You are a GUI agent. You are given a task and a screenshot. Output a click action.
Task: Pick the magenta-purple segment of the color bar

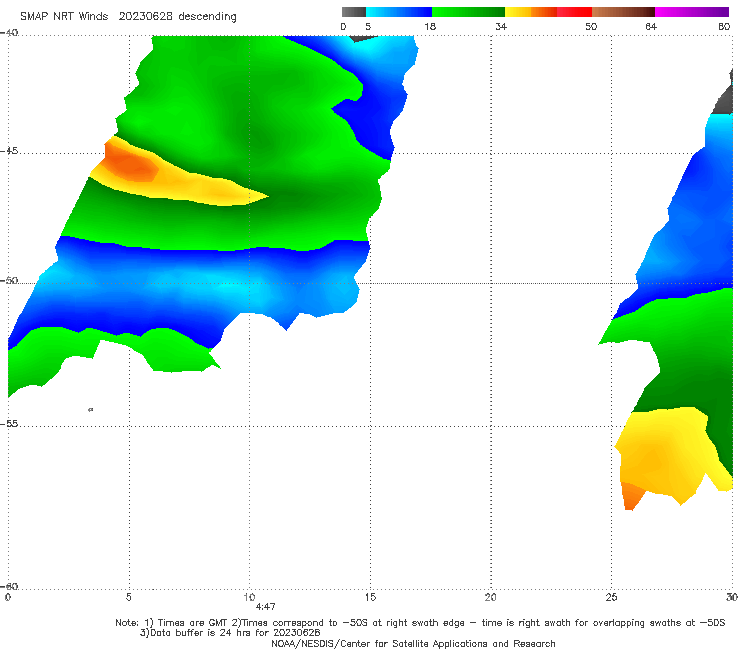(x=692, y=12)
